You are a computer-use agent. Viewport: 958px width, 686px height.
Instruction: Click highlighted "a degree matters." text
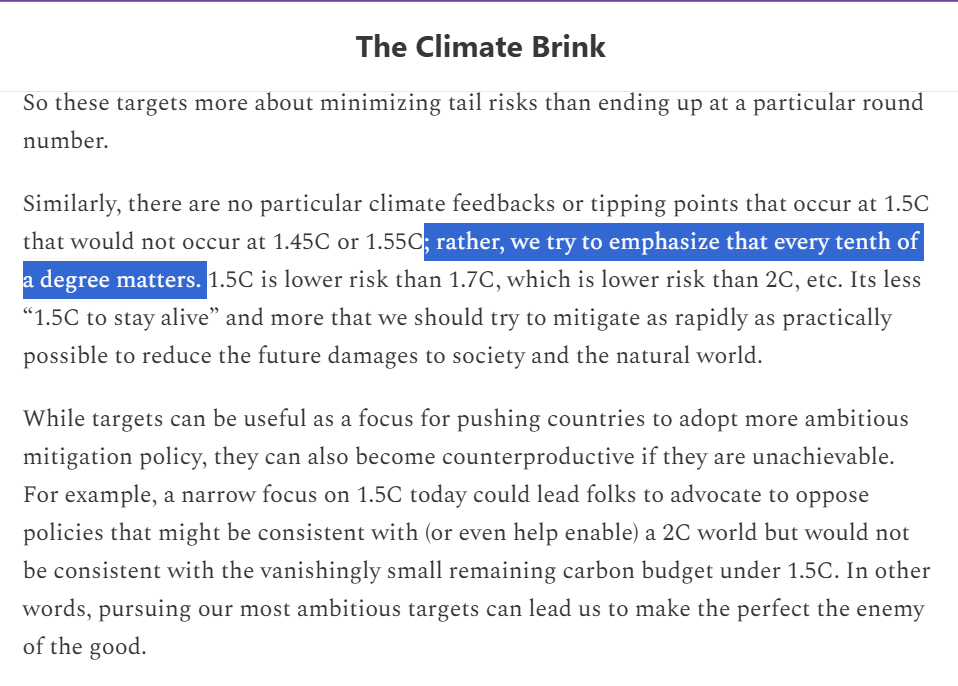[113, 280]
